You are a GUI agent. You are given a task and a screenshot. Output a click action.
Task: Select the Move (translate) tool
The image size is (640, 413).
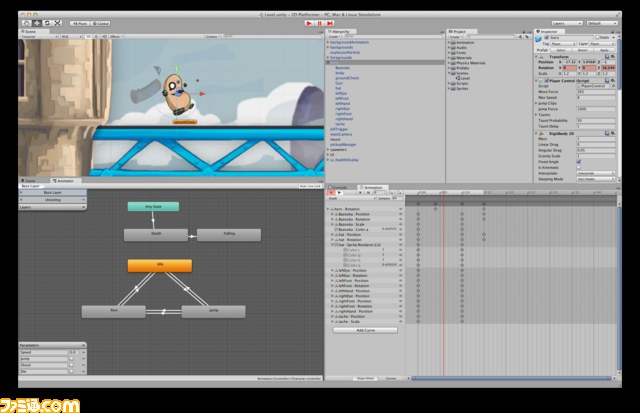pos(37,23)
